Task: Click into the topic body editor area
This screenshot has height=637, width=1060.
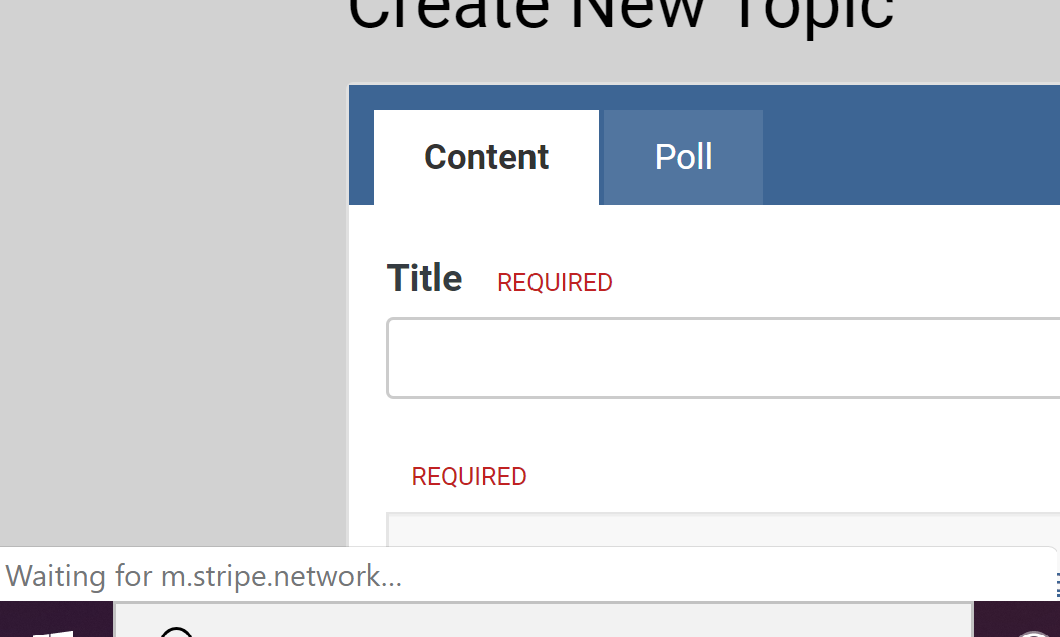Action: click(722, 530)
